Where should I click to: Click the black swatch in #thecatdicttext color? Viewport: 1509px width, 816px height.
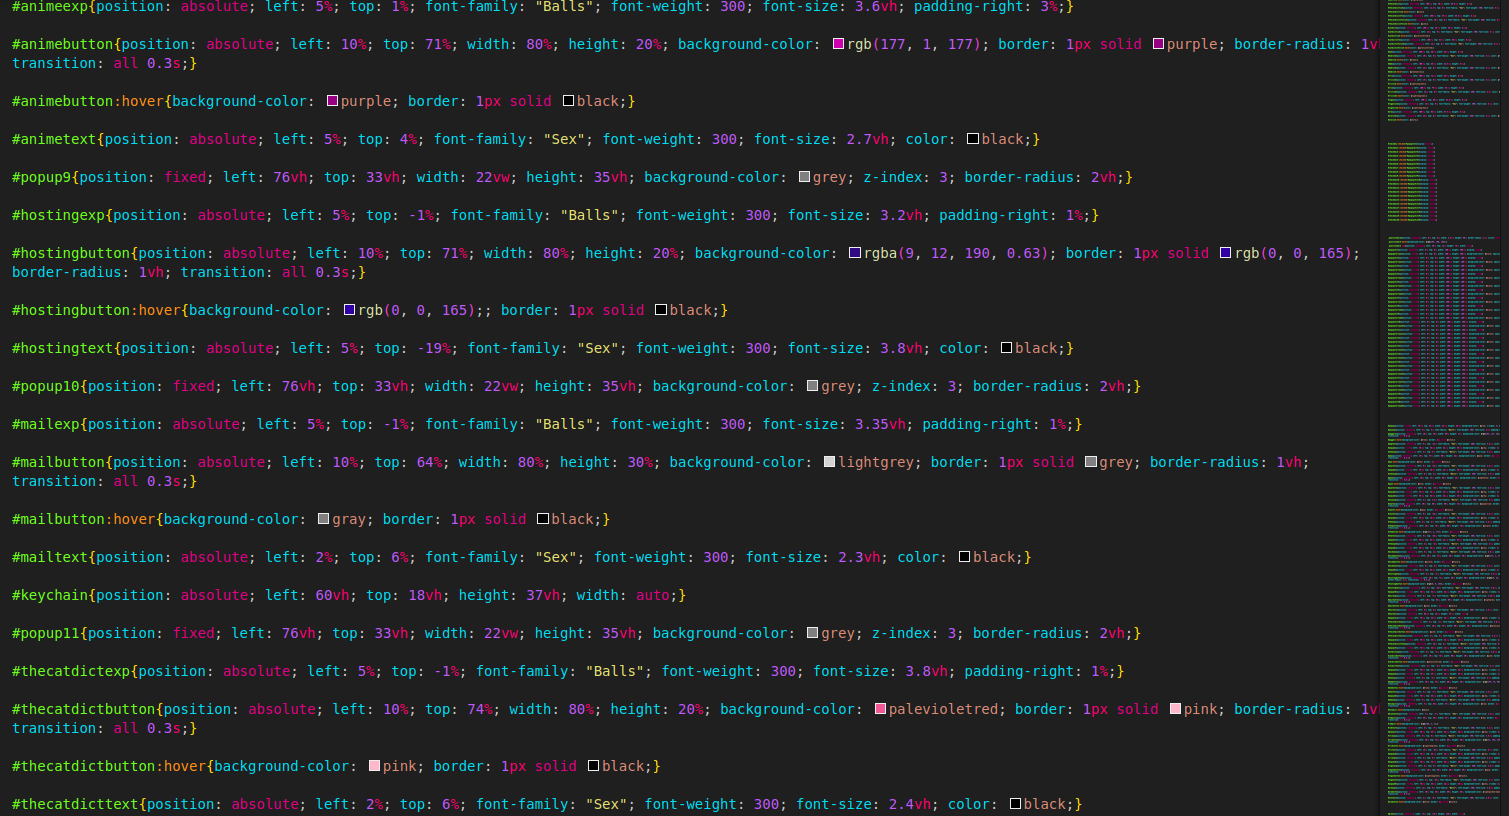pos(1015,804)
